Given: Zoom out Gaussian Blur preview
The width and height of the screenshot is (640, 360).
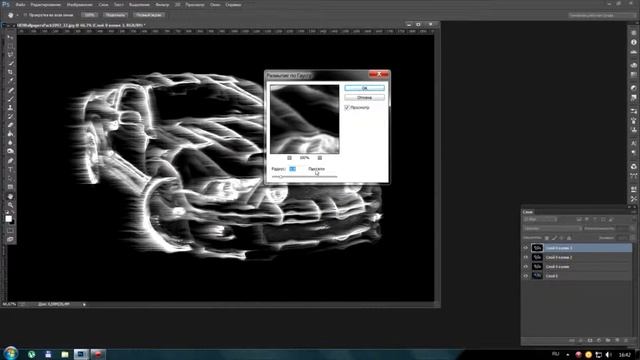Looking at the screenshot, I should (289, 158).
